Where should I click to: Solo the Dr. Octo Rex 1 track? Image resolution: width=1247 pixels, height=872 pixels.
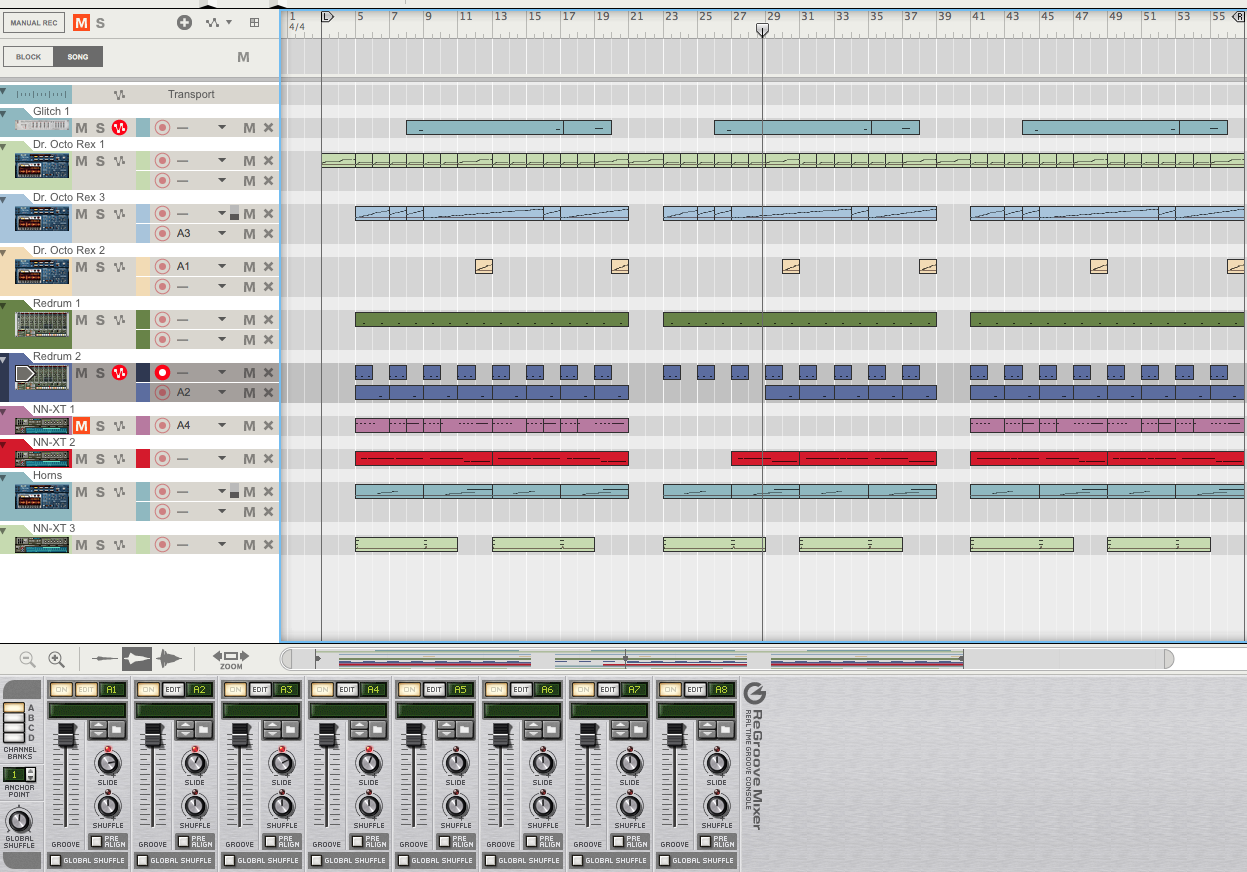(x=100, y=160)
